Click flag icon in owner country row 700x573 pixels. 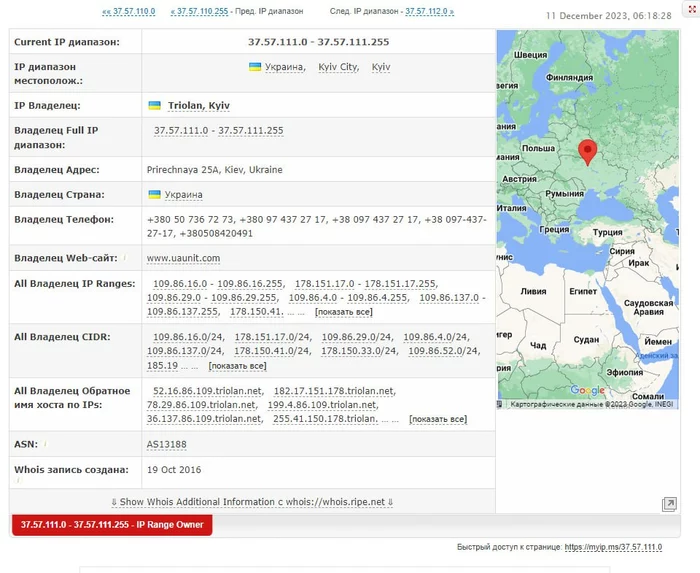pos(154,195)
